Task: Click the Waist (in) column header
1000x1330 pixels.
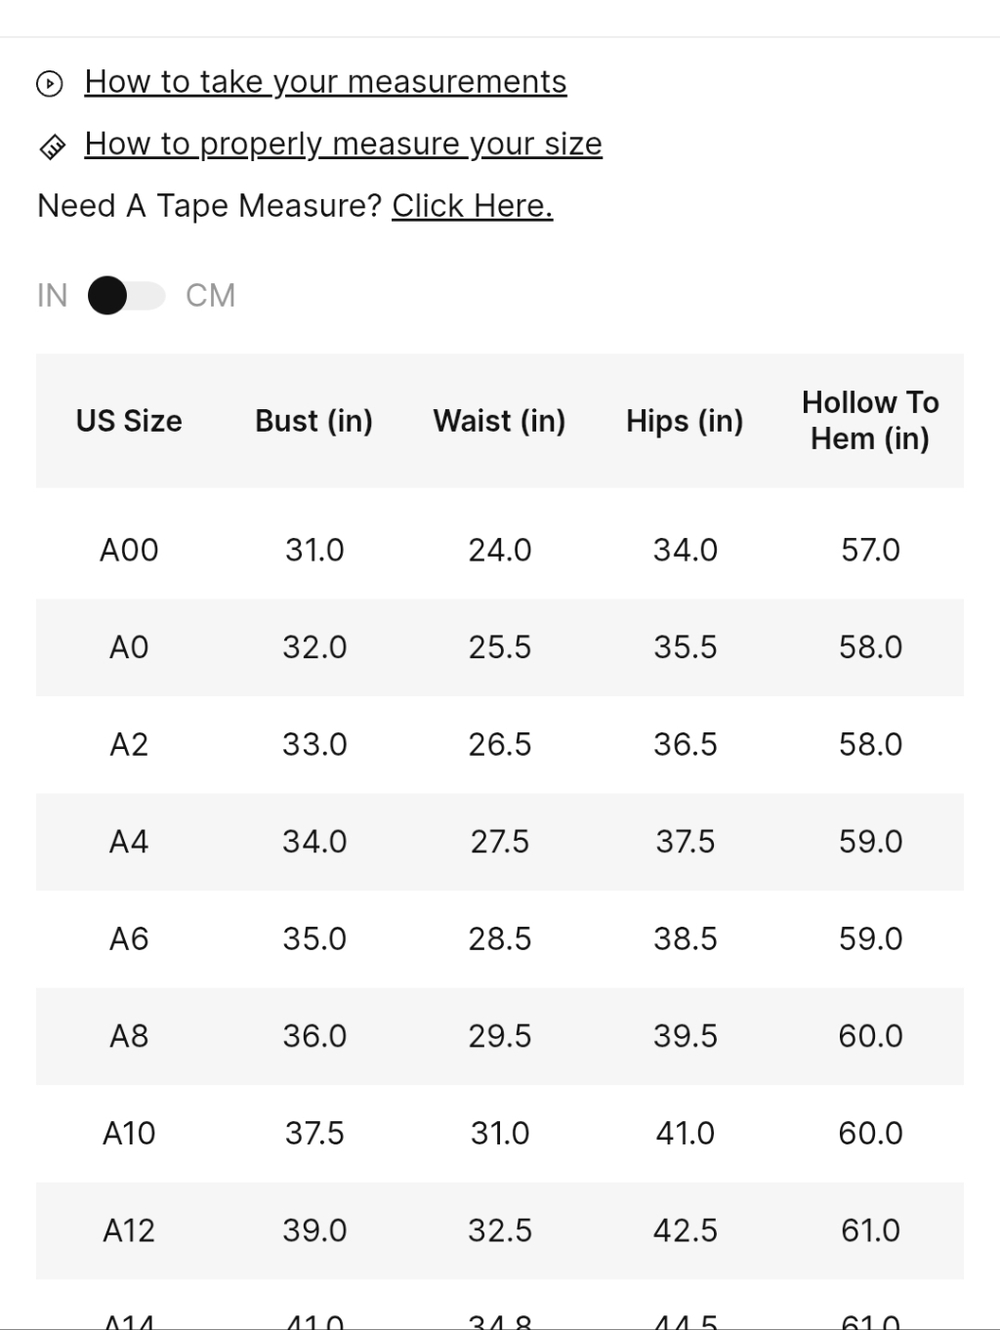Action: point(499,421)
